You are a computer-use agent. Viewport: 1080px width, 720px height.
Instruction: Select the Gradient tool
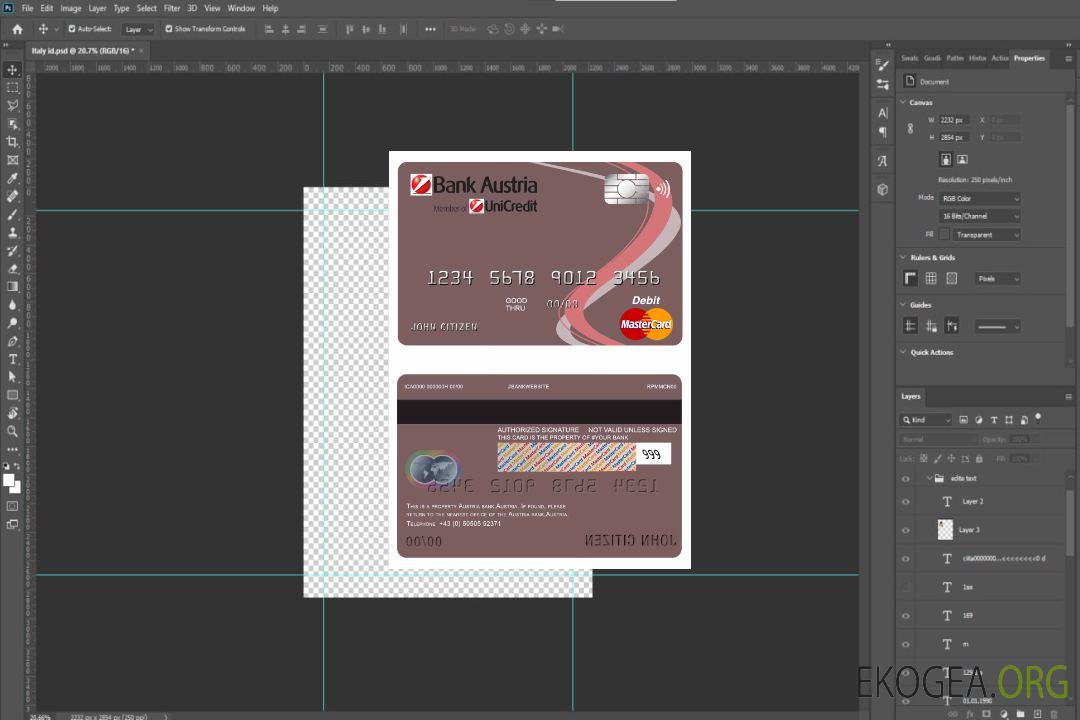[x=12, y=287]
